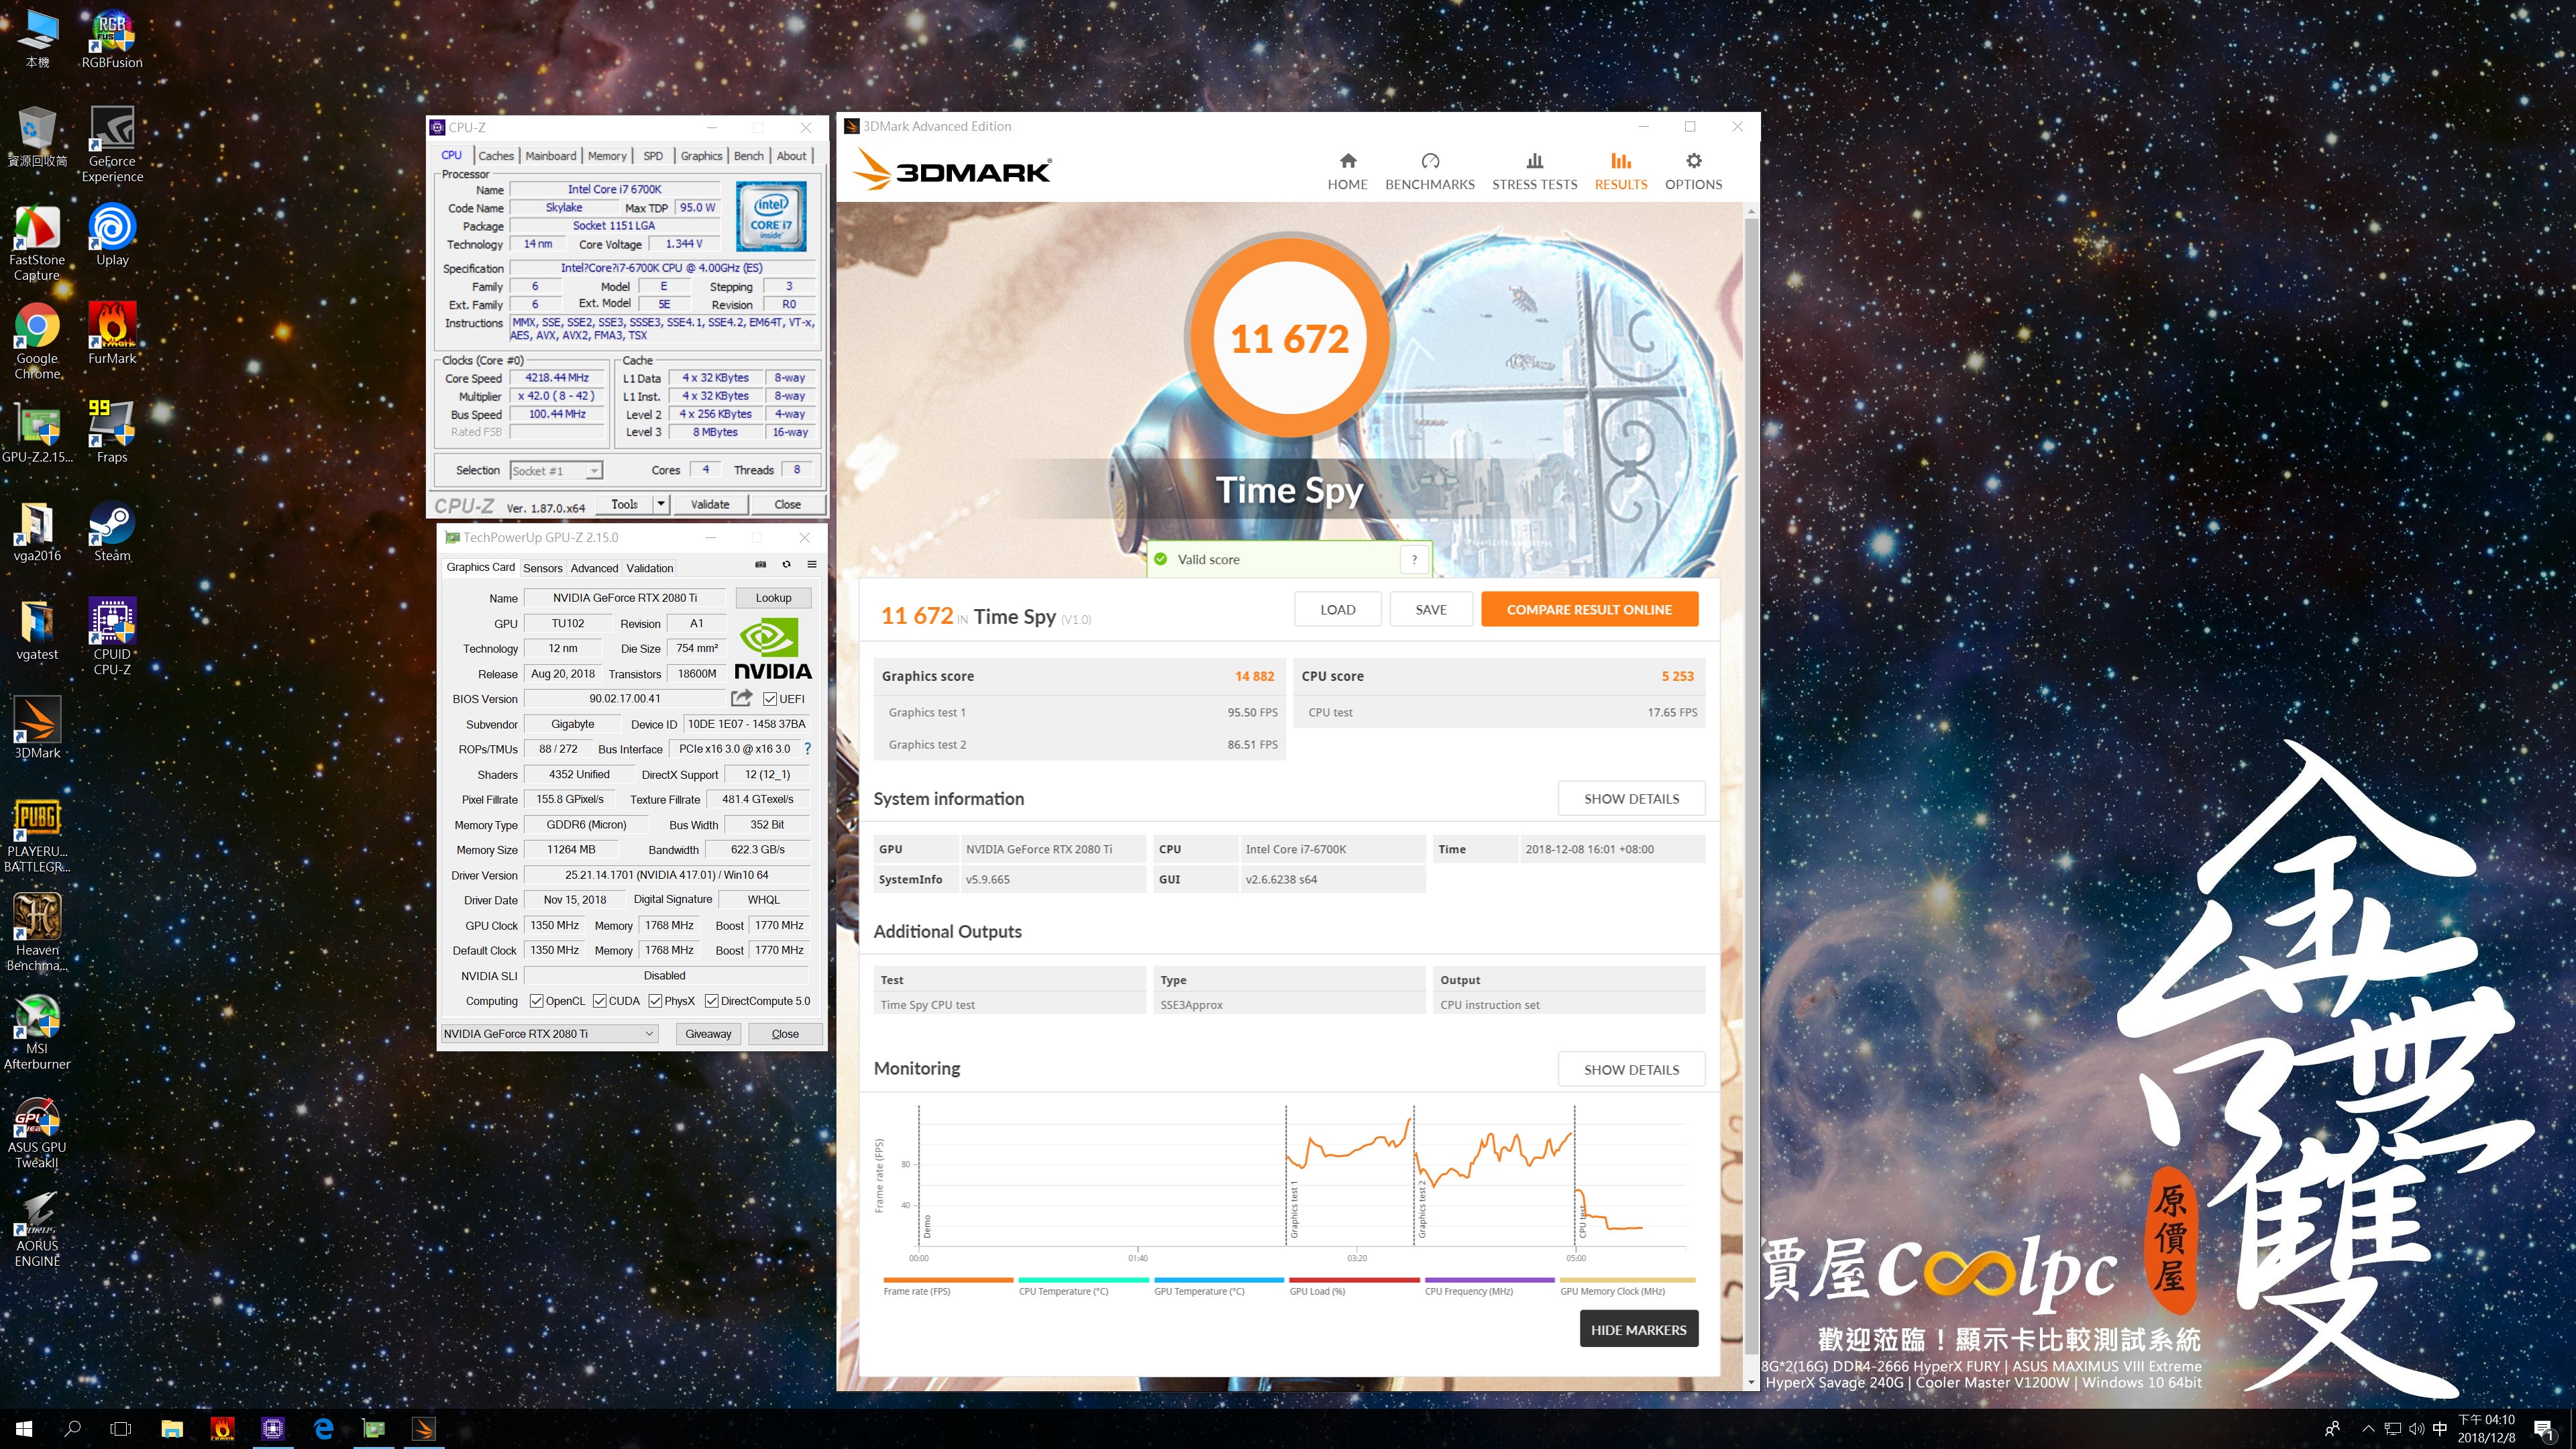Switch to Sensors tab in GPU-Z
The height and width of the screenshot is (1449, 2576).
(x=543, y=568)
